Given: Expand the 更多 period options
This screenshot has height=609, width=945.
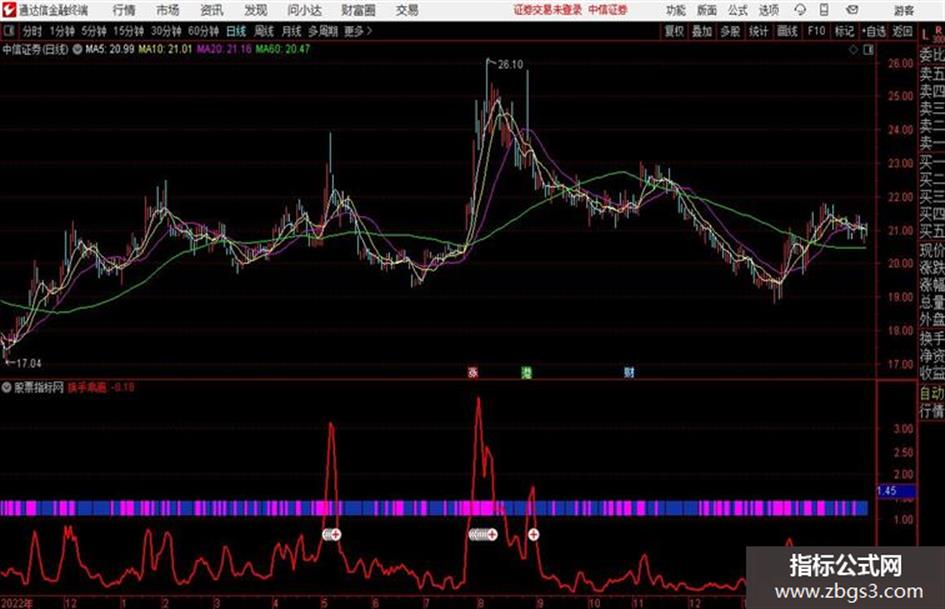Looking at the screenshot, I should 358,31.
